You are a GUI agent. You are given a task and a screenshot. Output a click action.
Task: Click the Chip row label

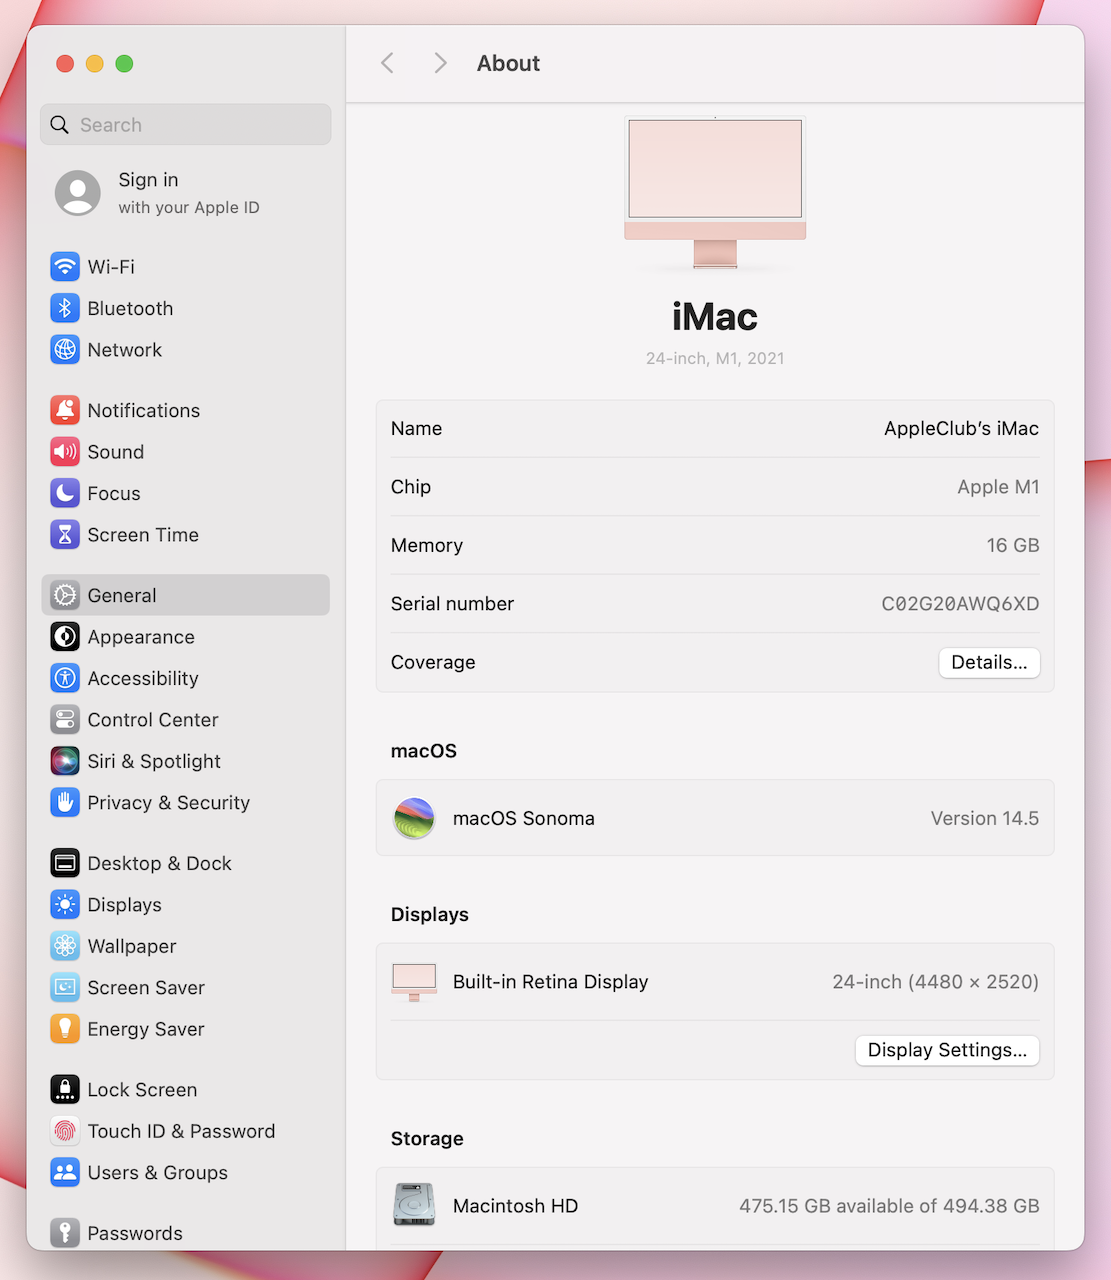coord(411,487)
